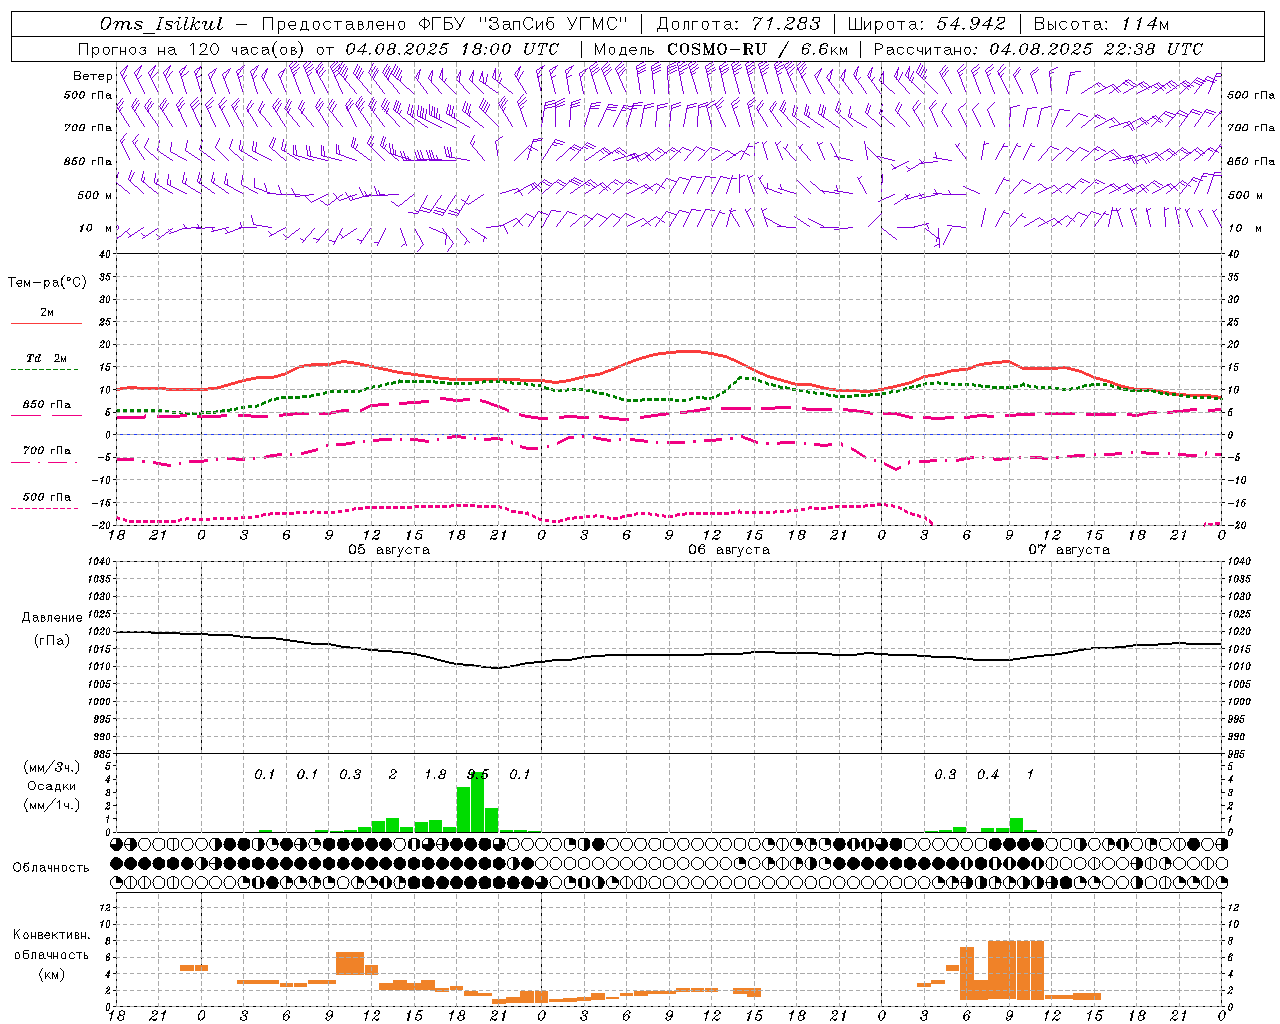Click the date label 06 августа
Viewport: 1280px width, 1024px height.
729,550
